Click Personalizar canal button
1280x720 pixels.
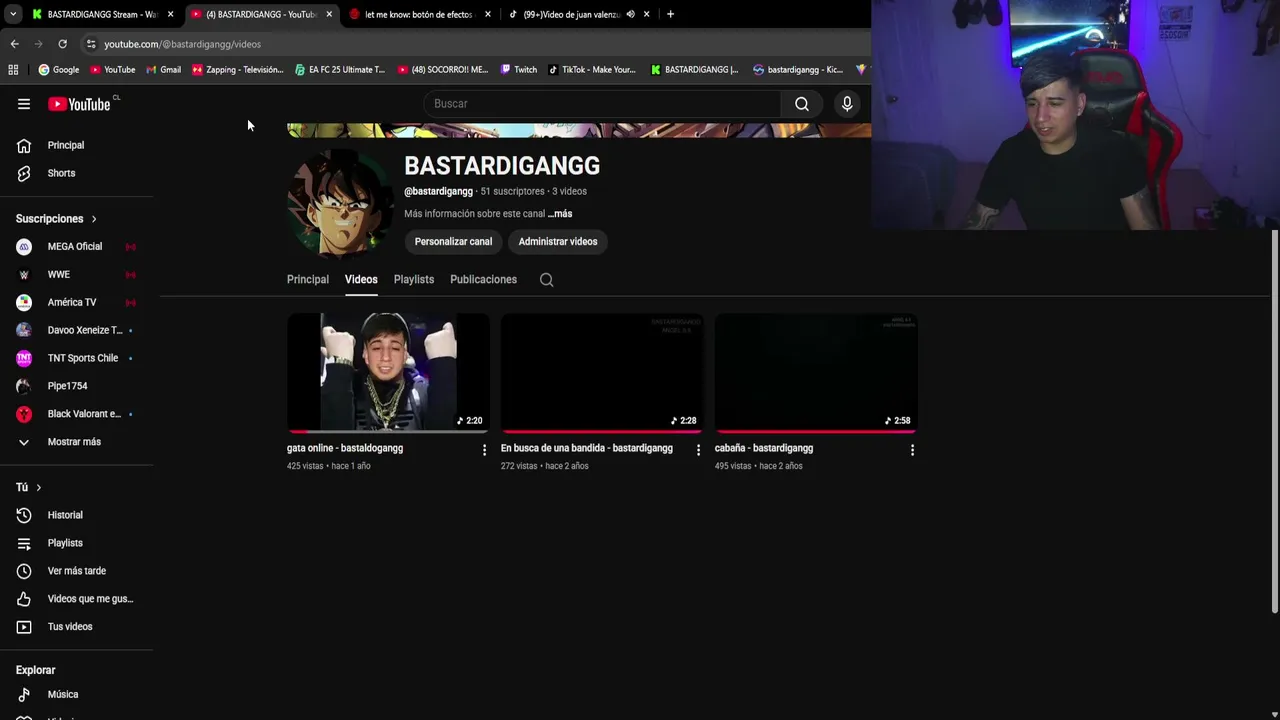pos(453,242)
